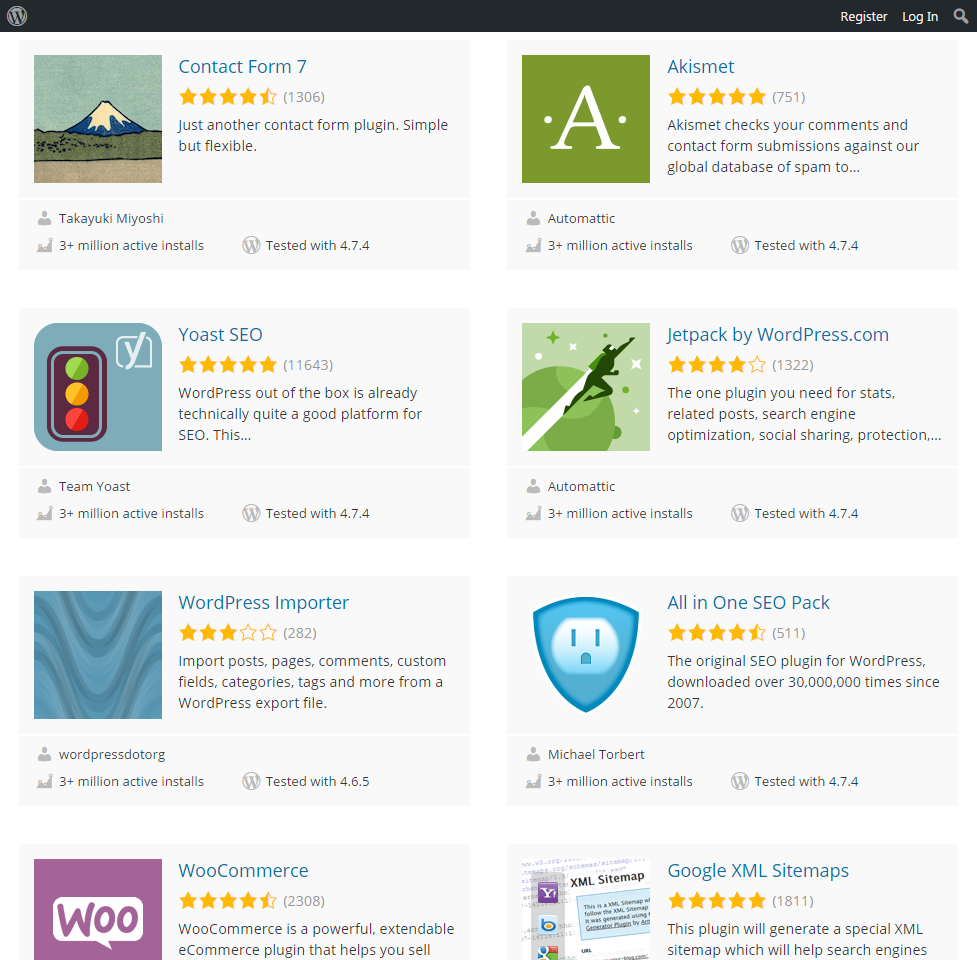Click the (511) review count
The width and height of the screenshot is (977, 960).
pos(789,633)
